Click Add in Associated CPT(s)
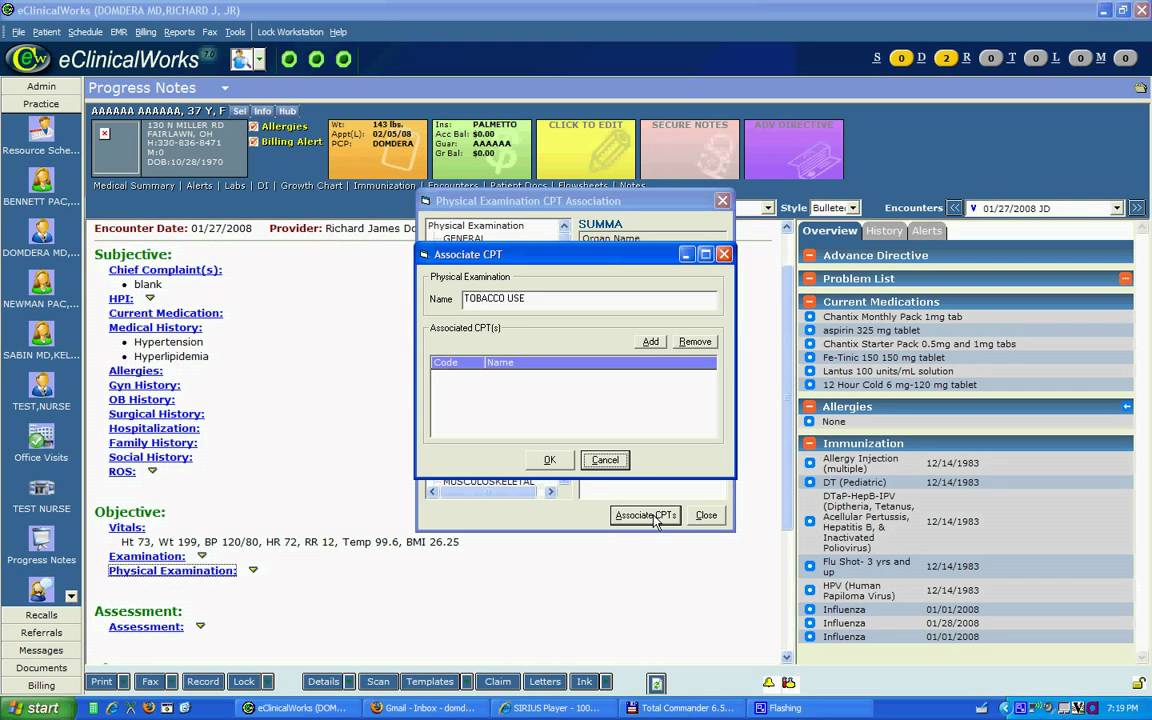 coord(650,342)
